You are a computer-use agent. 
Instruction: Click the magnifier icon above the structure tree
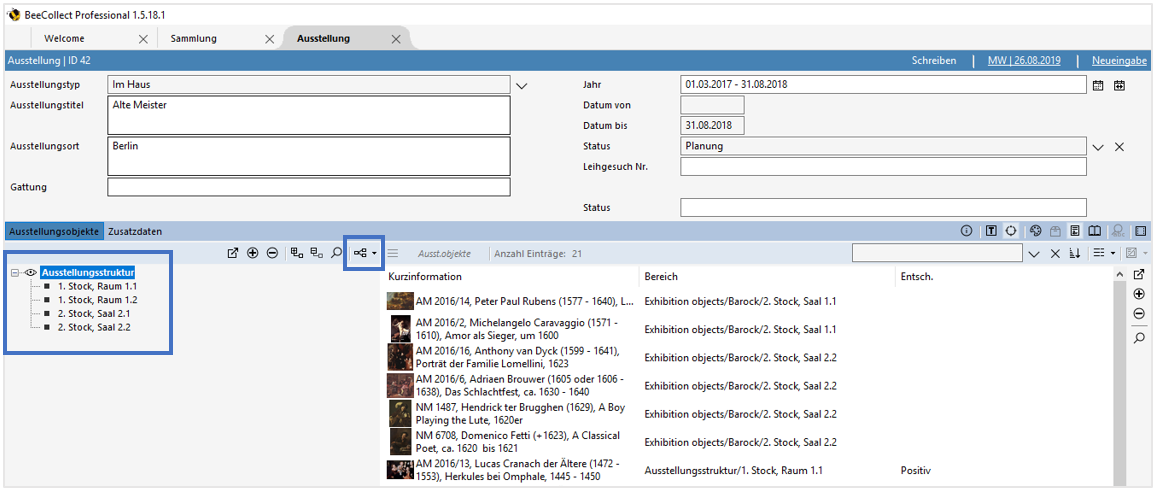(x=337, y=254)
